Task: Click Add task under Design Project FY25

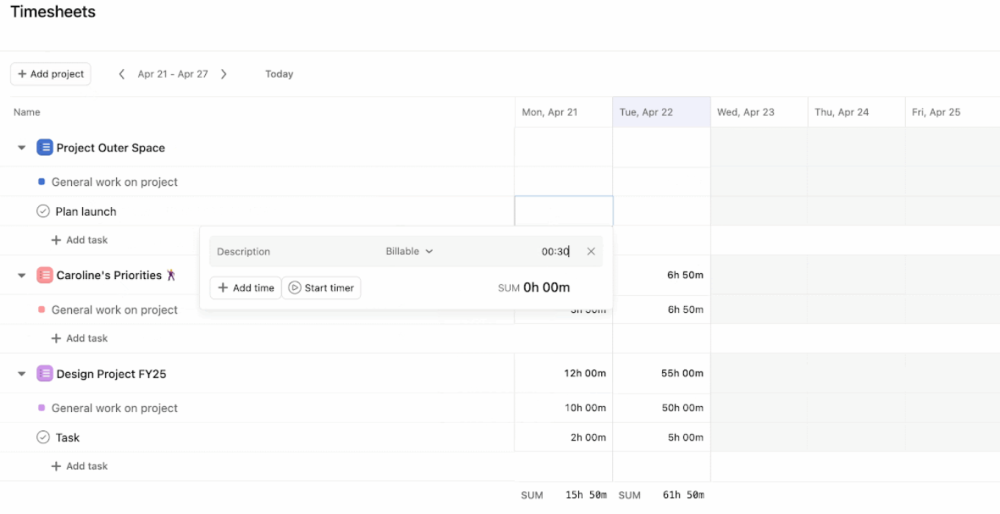Action: pyautogui.click(x=79, y=466)
